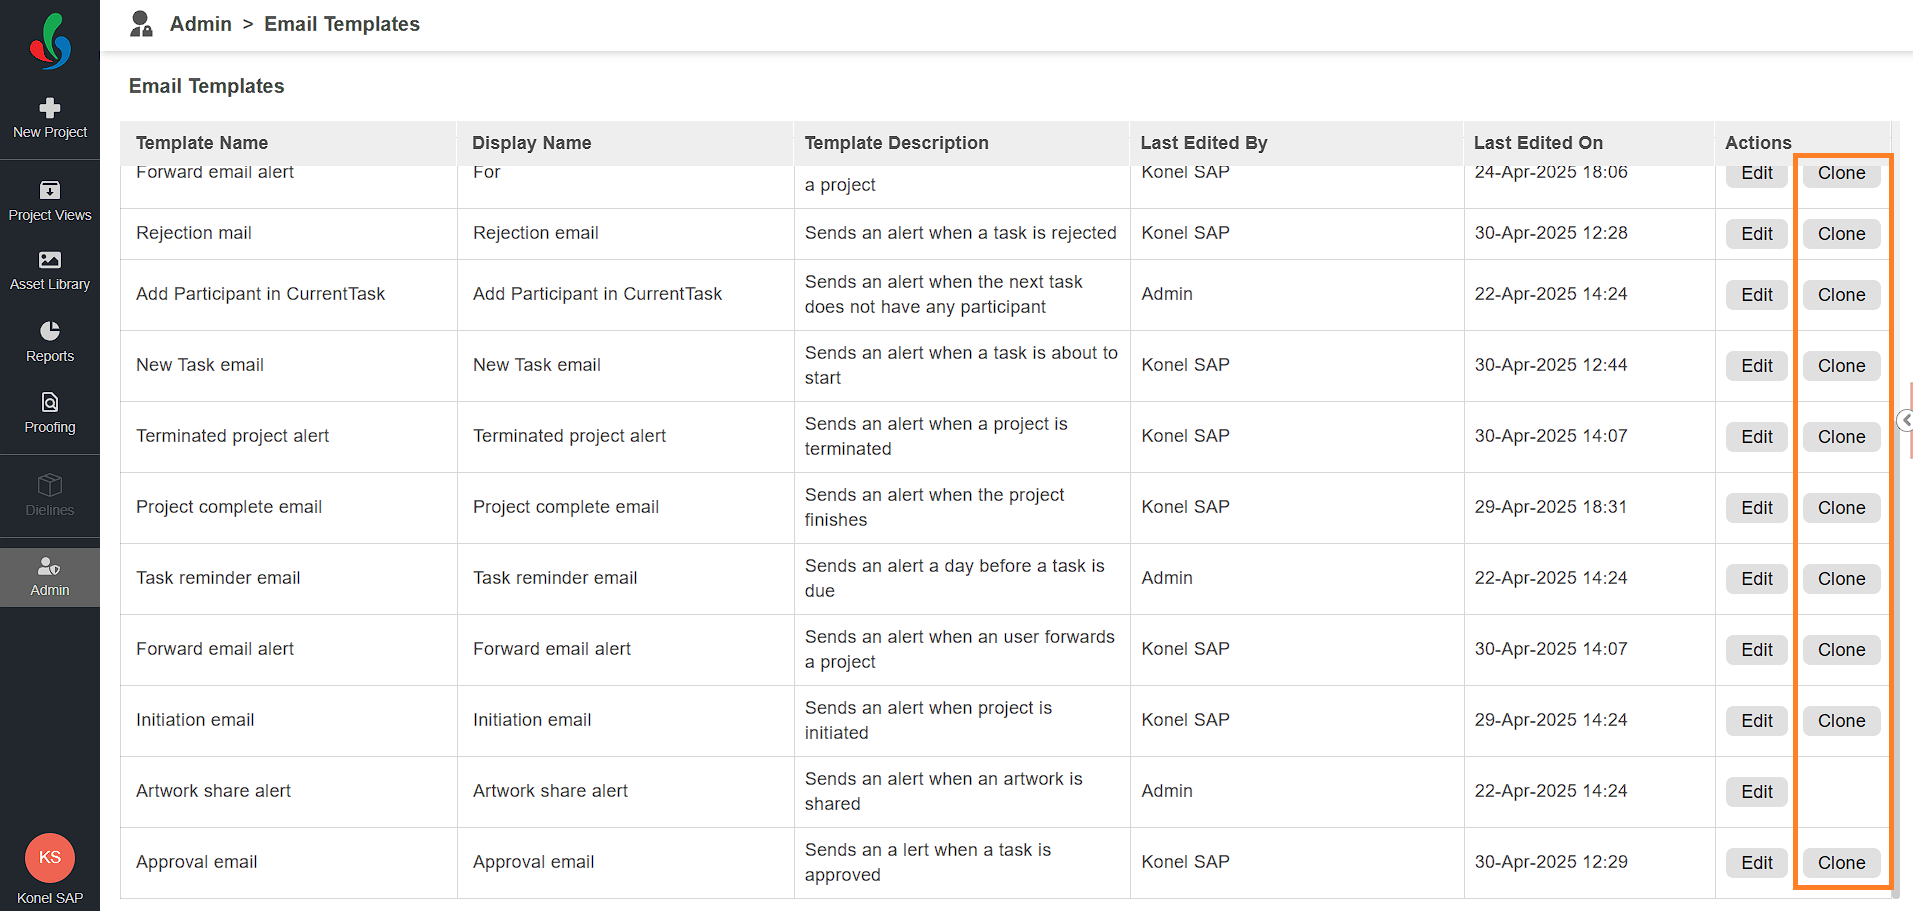Select 'Task reminder email' template name

click(x=218, y=578)
